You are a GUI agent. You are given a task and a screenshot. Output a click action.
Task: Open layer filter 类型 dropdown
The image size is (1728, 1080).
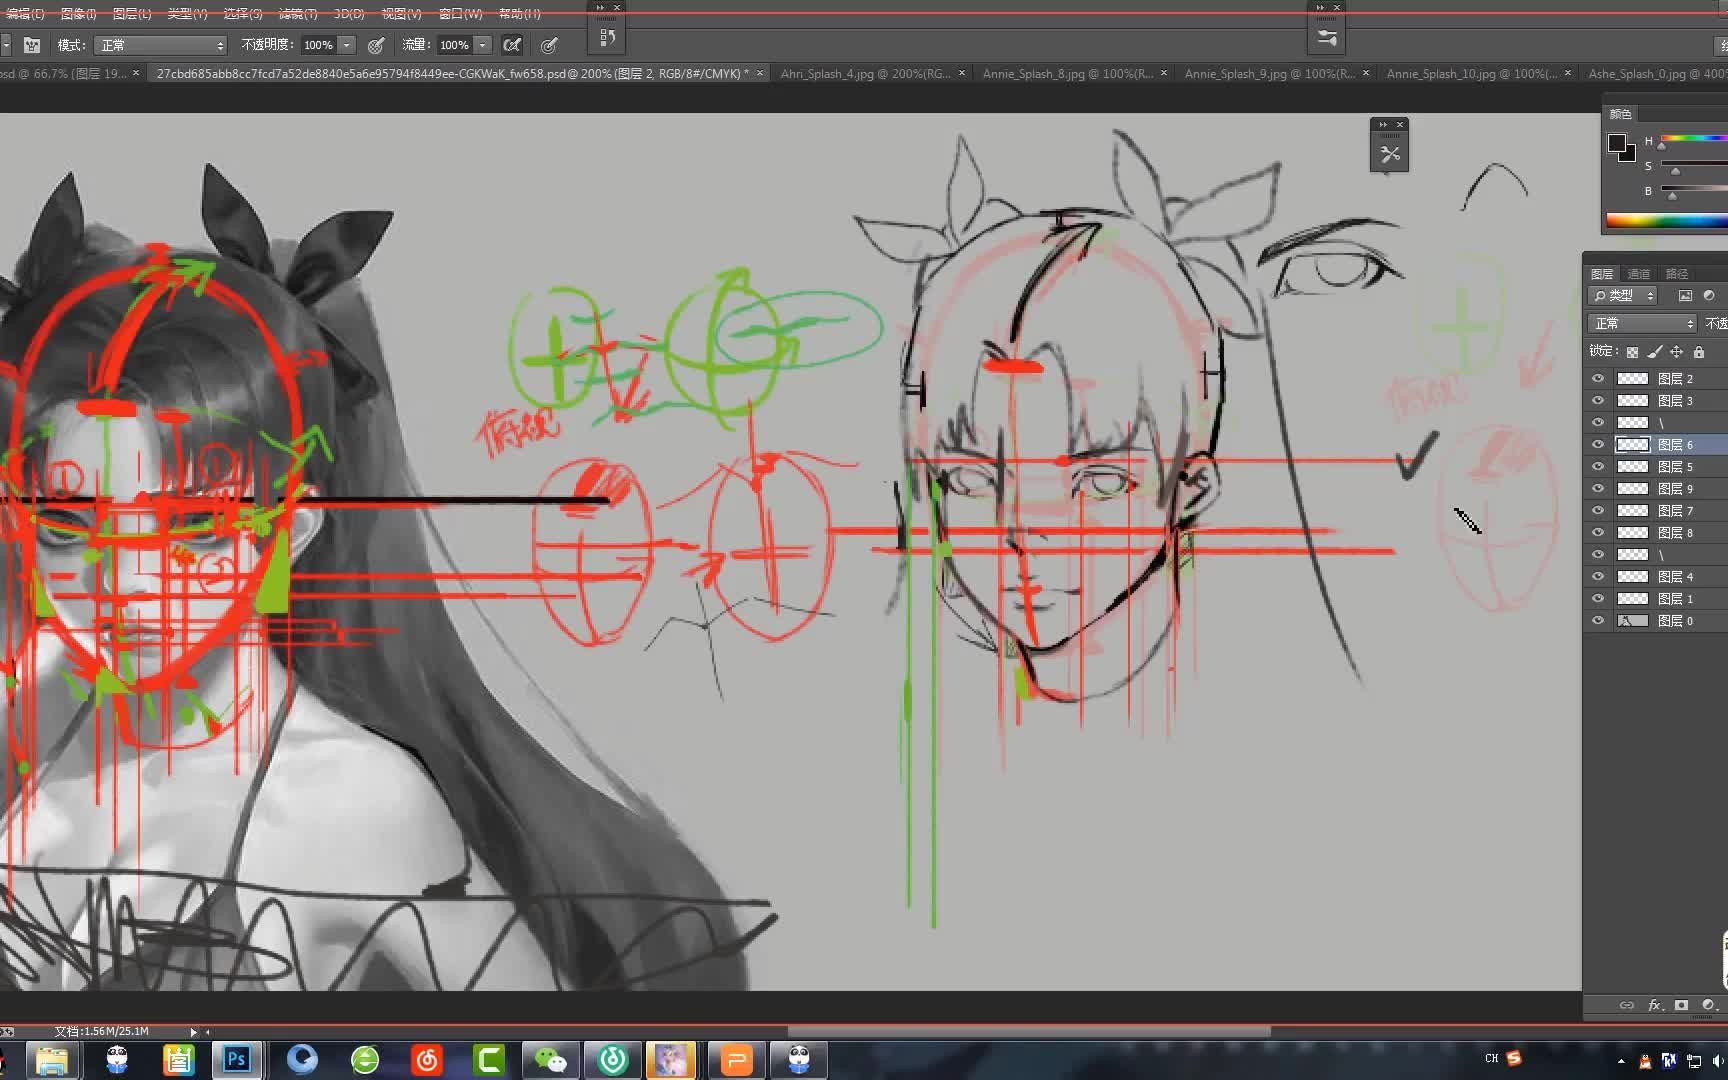(1623, 296)
